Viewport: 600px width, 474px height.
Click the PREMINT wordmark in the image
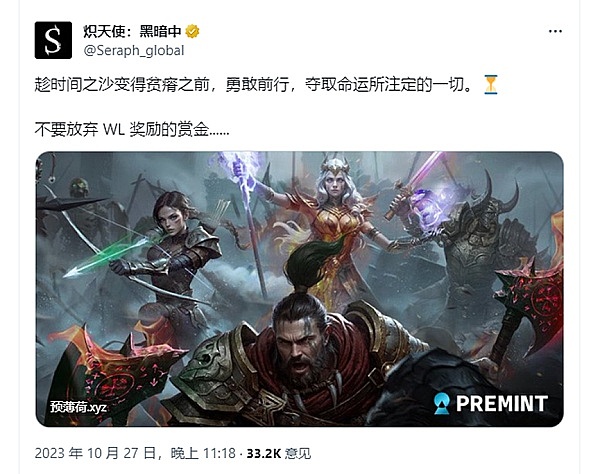pyautogui.click(x=502, y=404)
